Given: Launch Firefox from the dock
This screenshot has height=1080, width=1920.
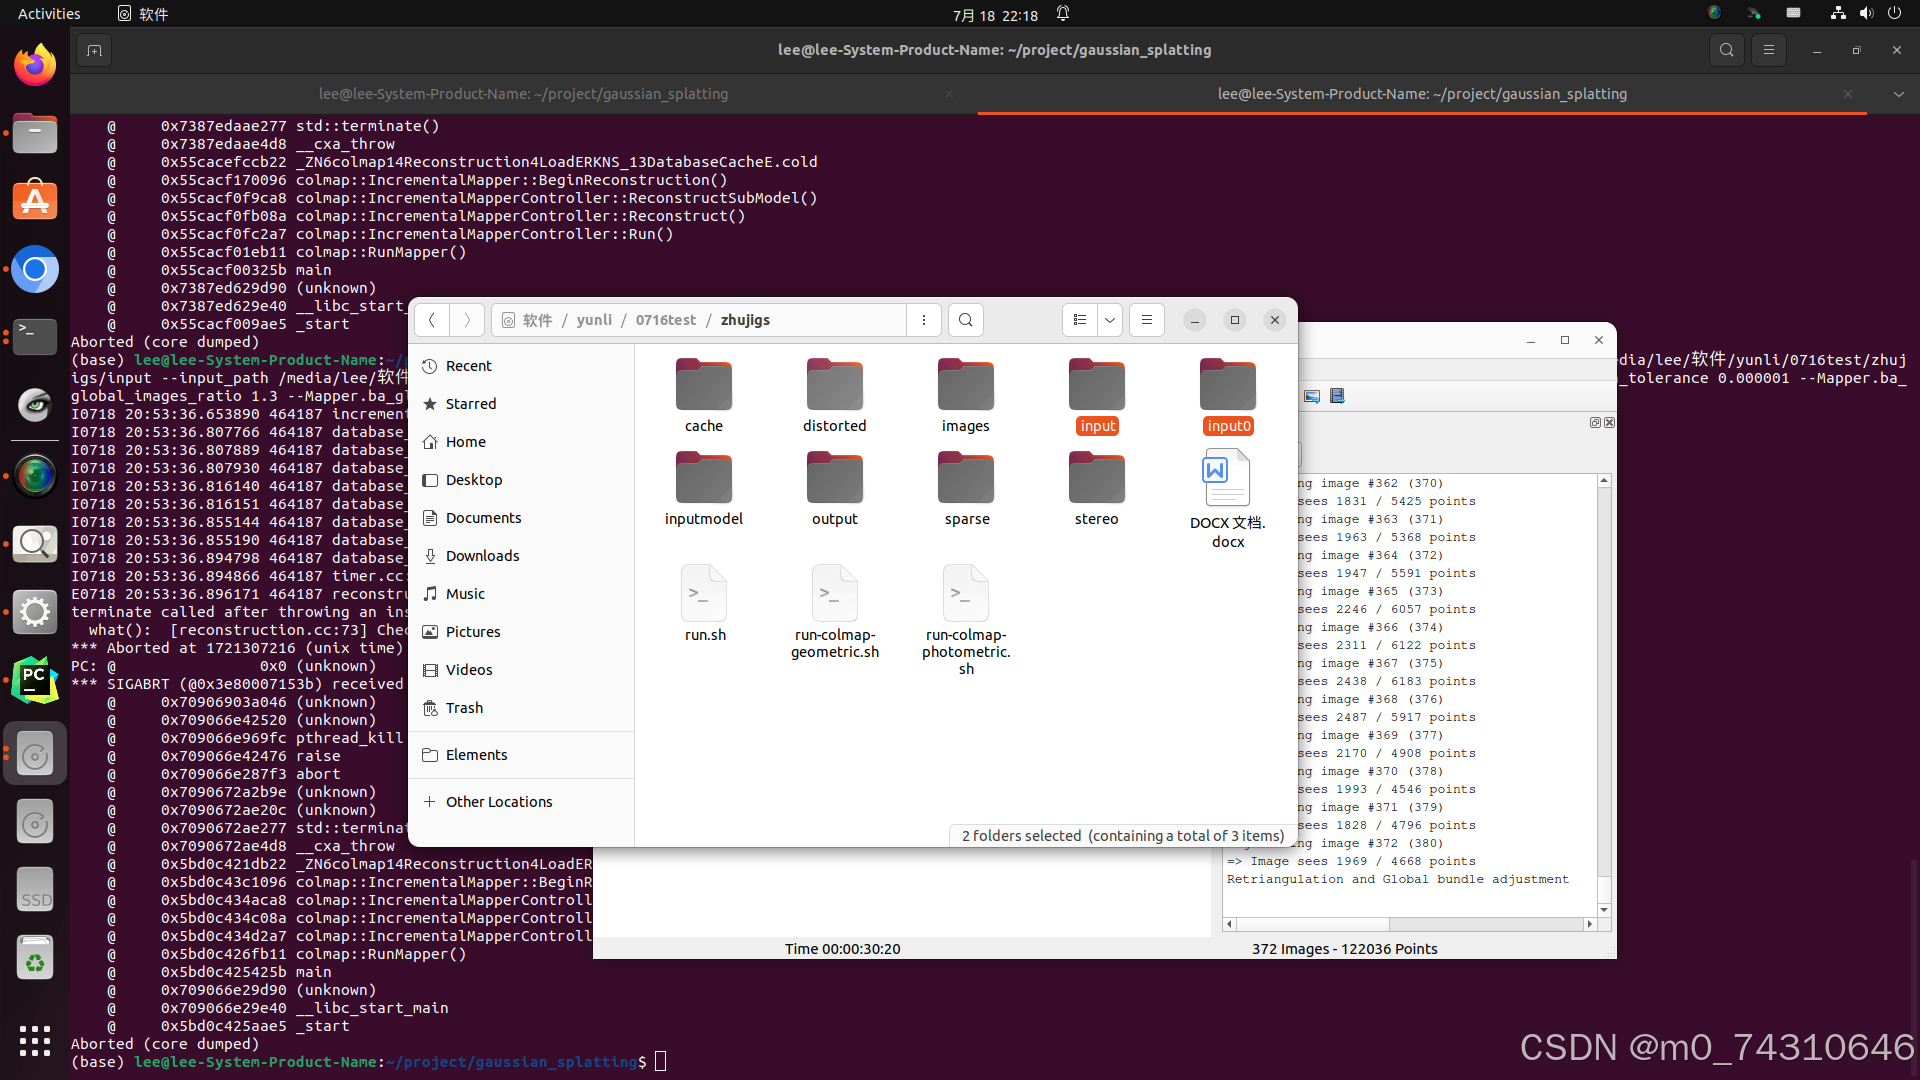Looking at the screenshot, I should click(x=35, y=66).
